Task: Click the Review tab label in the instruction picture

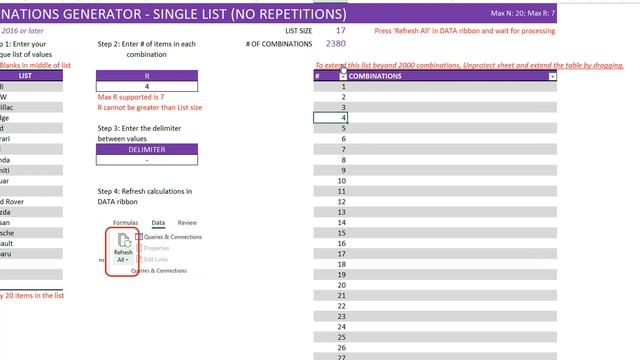Action: (x=187, y=223)
